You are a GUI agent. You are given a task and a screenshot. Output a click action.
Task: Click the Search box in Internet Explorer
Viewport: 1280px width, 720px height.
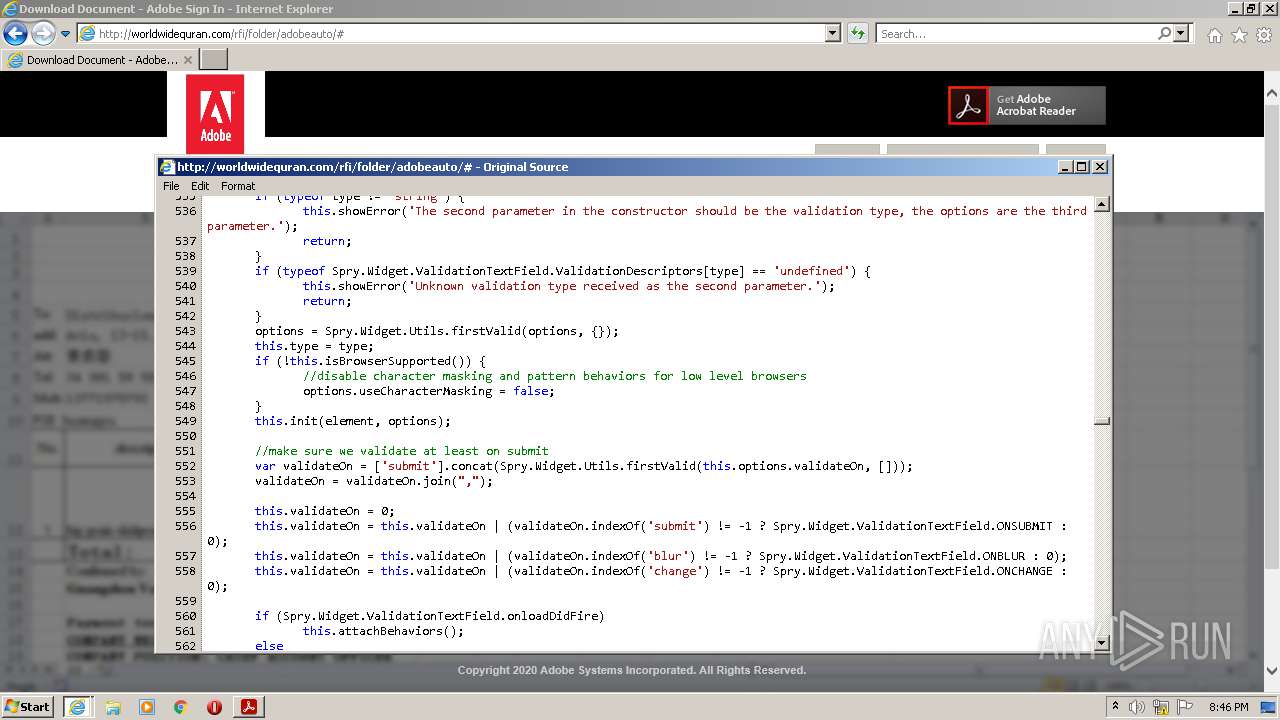pos(1017,33)
